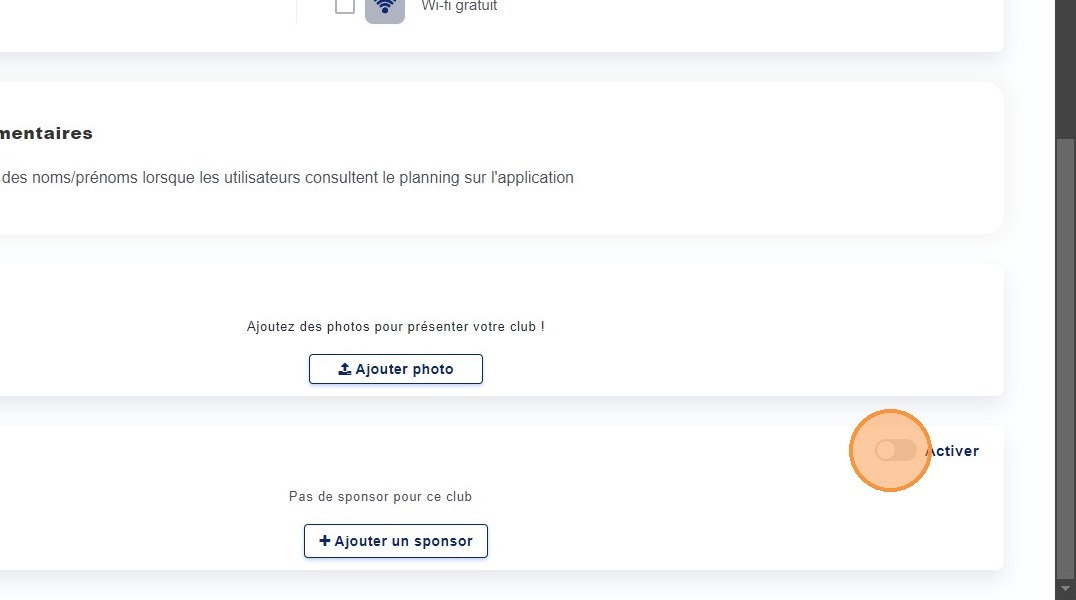Click the upload icon in Ajouter photo
The width and height of the screenshot is (1076, 600).
[344, 369]
